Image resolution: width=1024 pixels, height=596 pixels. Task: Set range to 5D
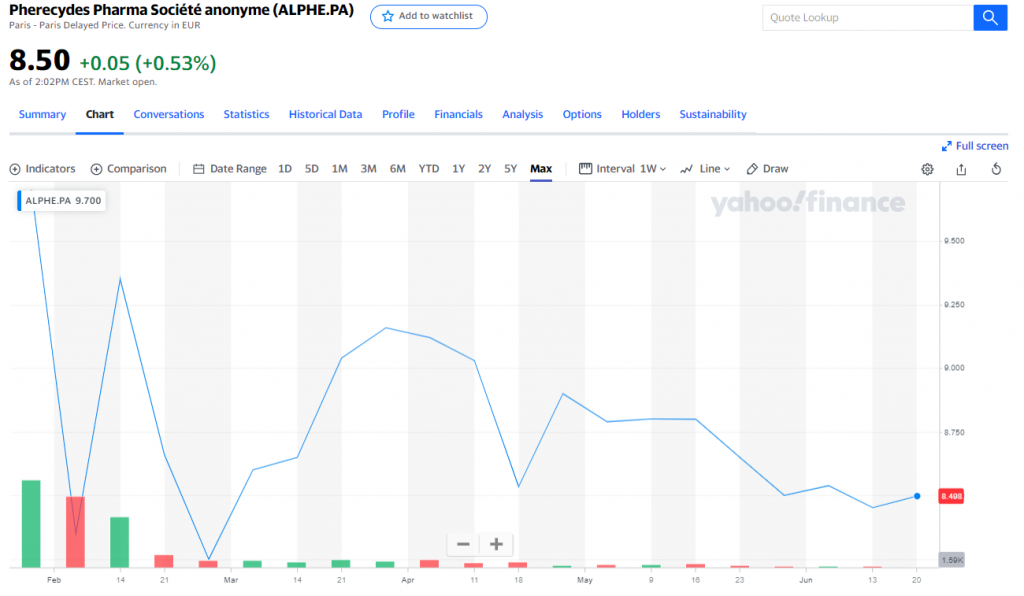coord(312,169)
